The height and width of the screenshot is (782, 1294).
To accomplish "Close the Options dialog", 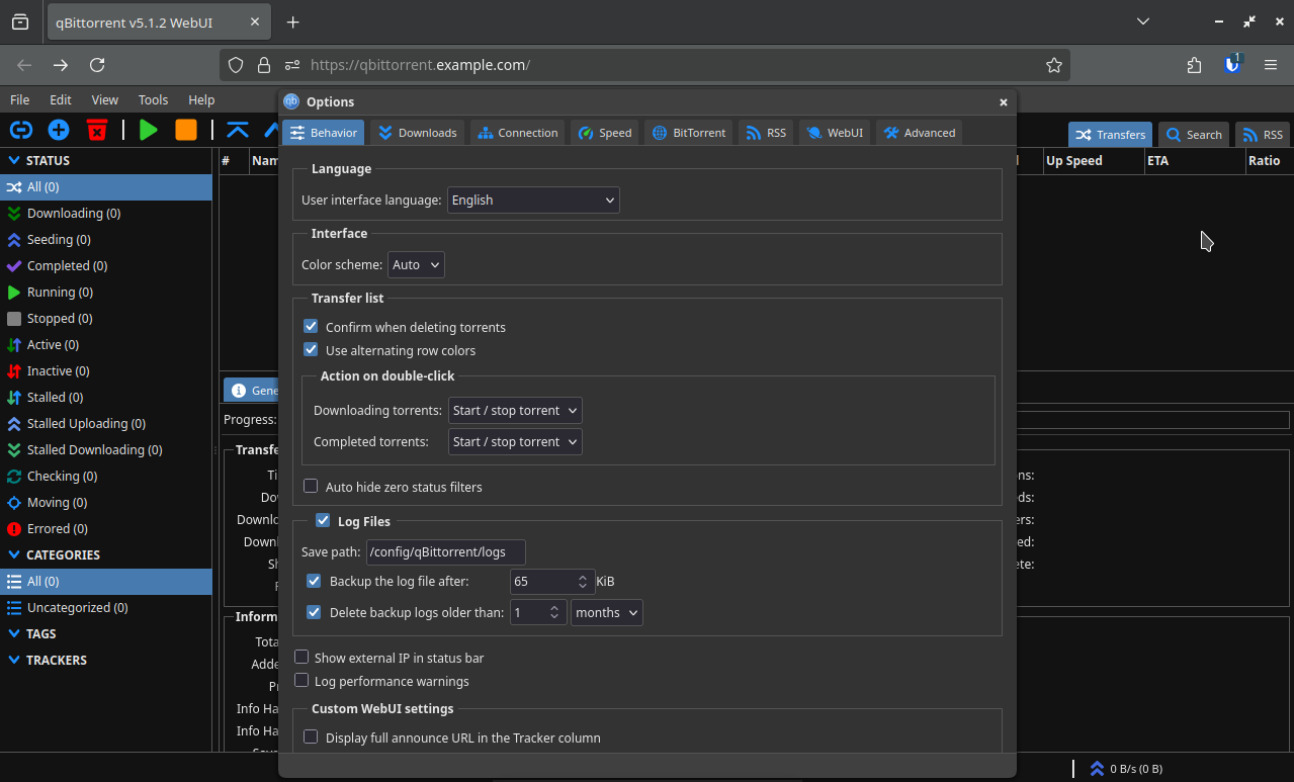I will click(1003, 102).
